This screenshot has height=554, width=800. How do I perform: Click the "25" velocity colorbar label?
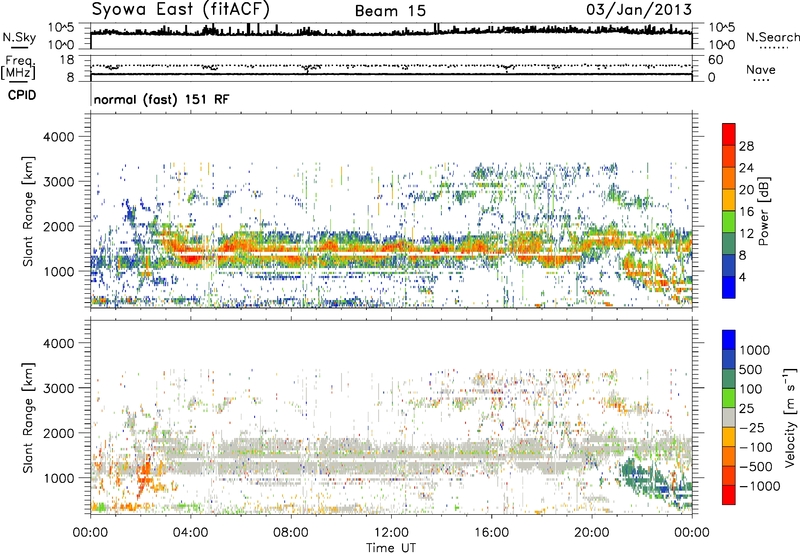click(747, 408)
